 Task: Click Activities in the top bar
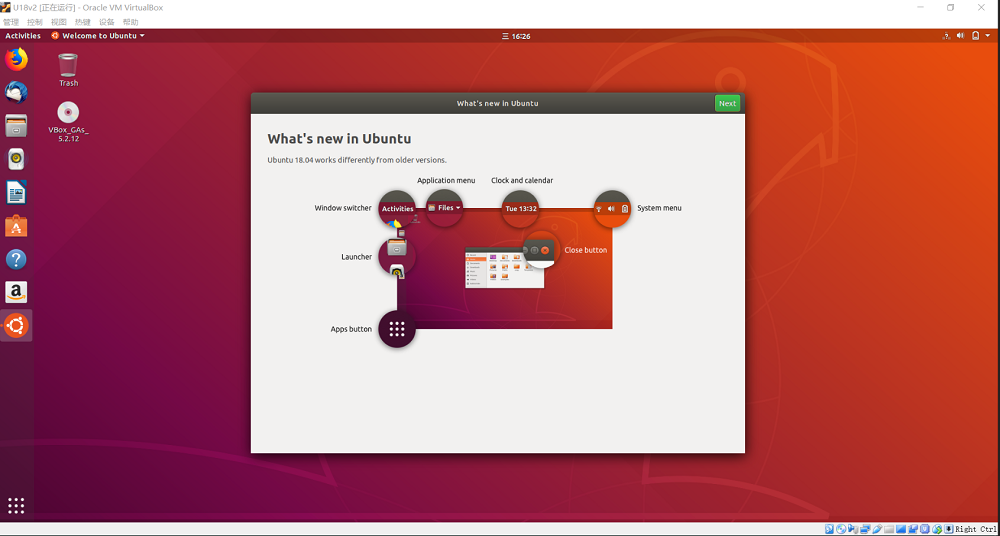pyautogui.click(x=23, y=36)
